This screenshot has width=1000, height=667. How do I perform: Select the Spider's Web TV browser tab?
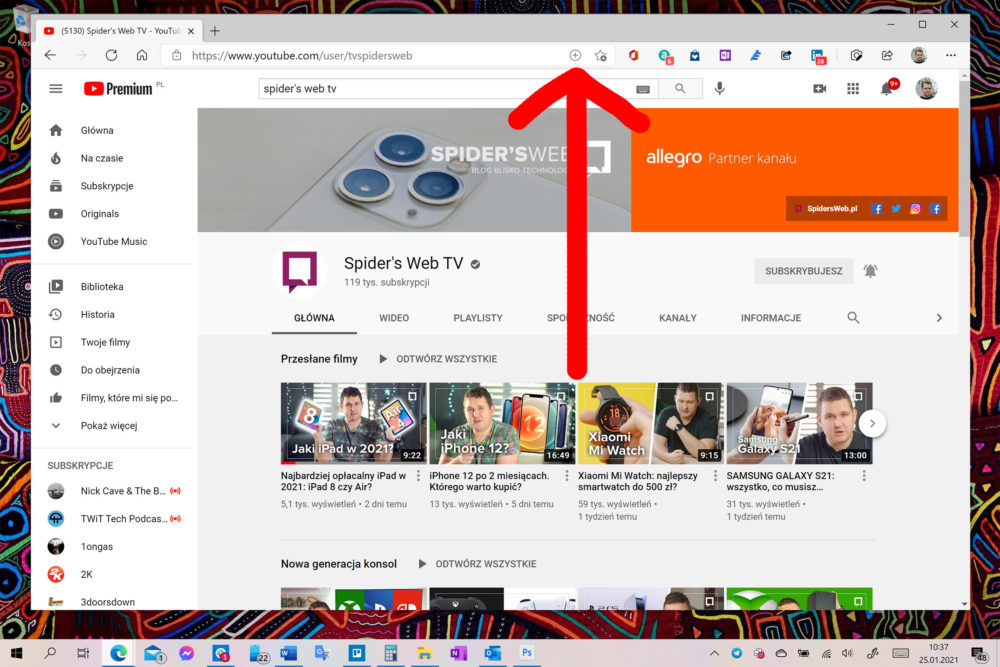tap(119, 31)
